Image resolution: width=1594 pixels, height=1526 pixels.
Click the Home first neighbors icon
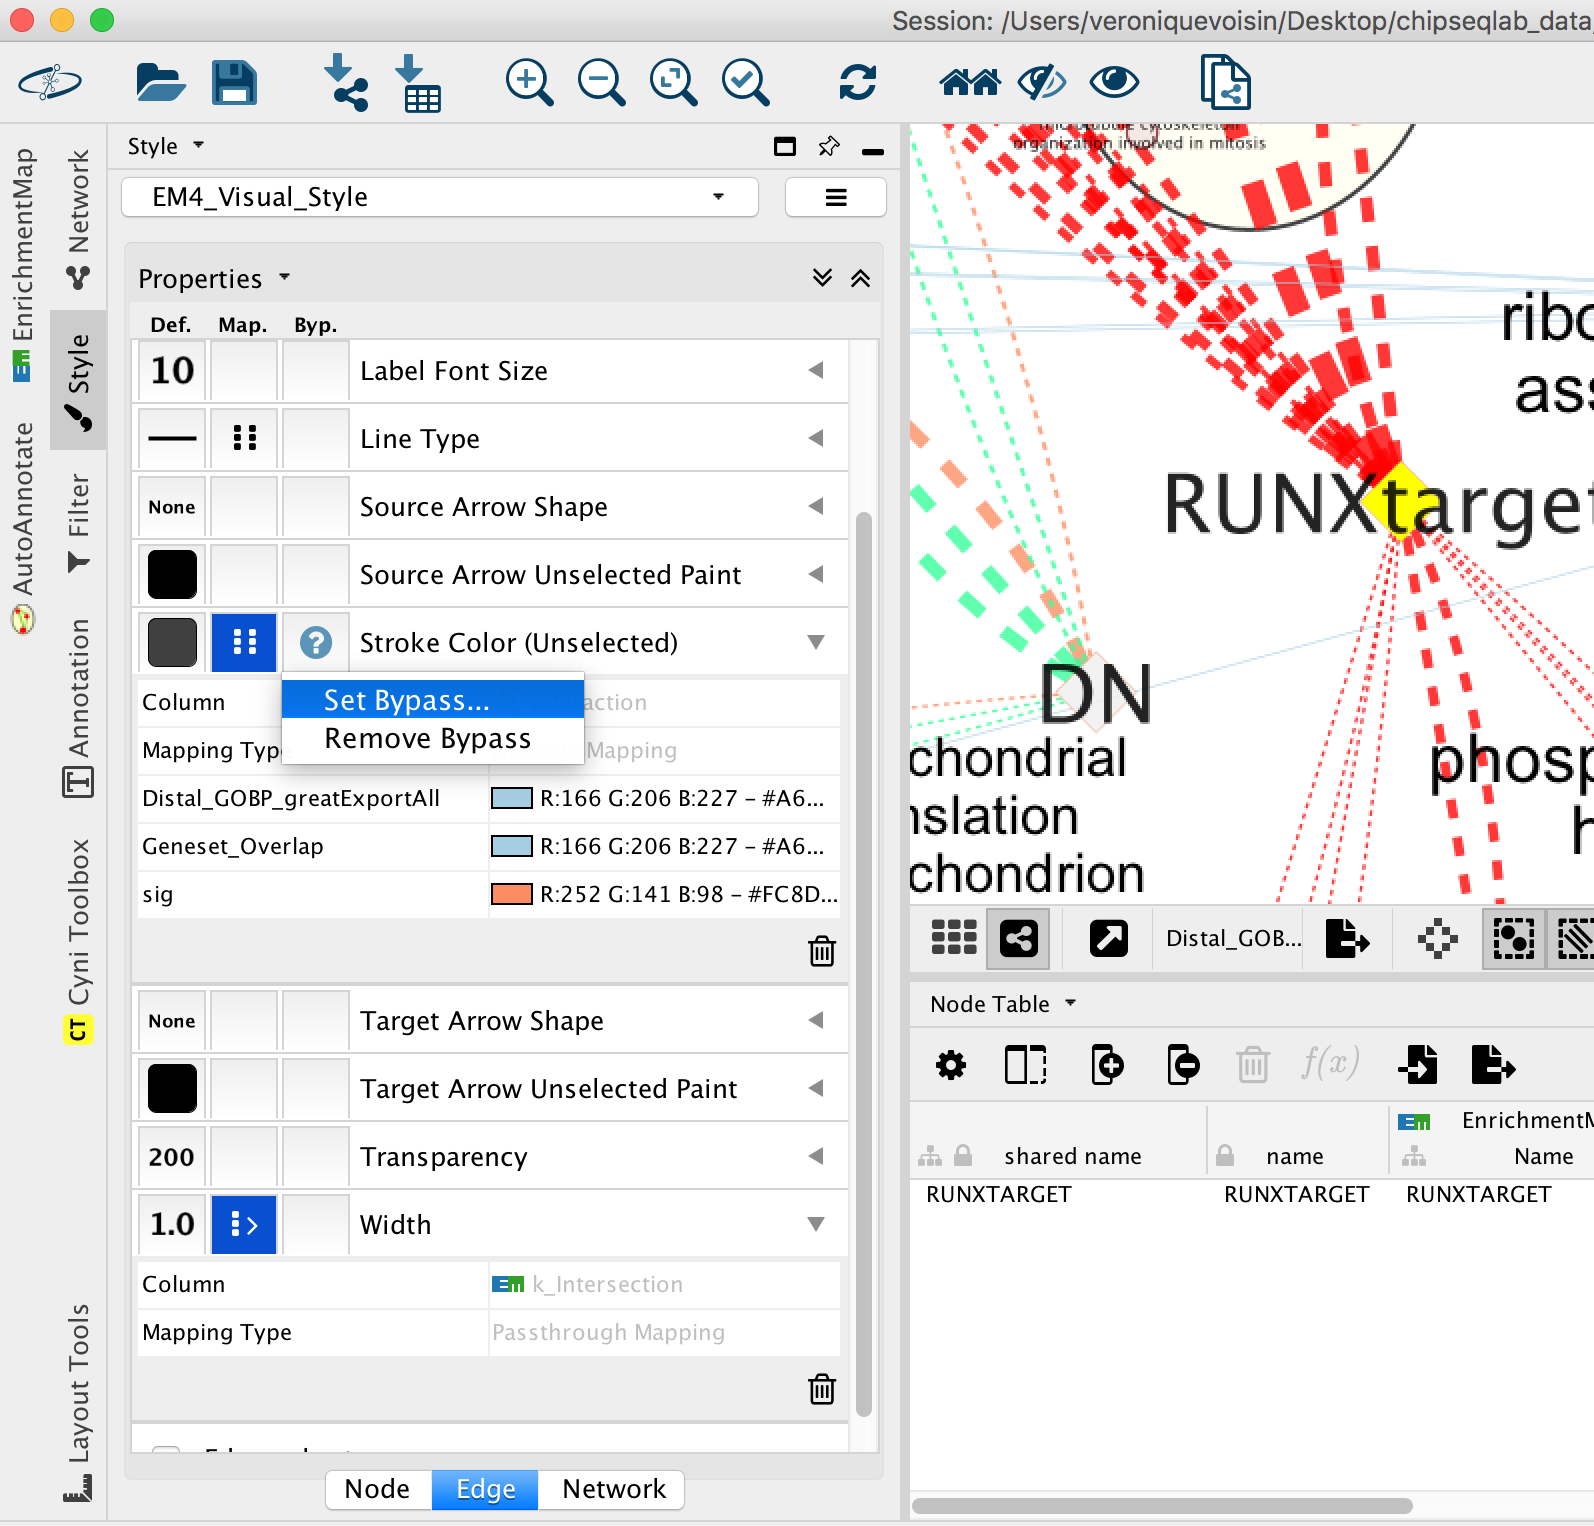969,82
